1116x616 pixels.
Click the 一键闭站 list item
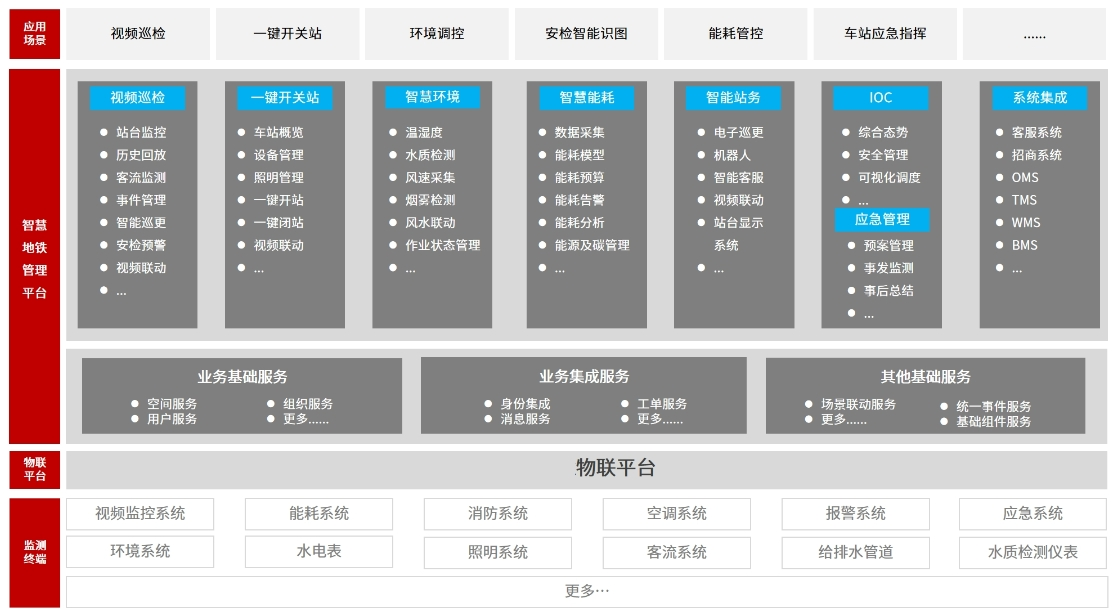(x=278, y=223)
